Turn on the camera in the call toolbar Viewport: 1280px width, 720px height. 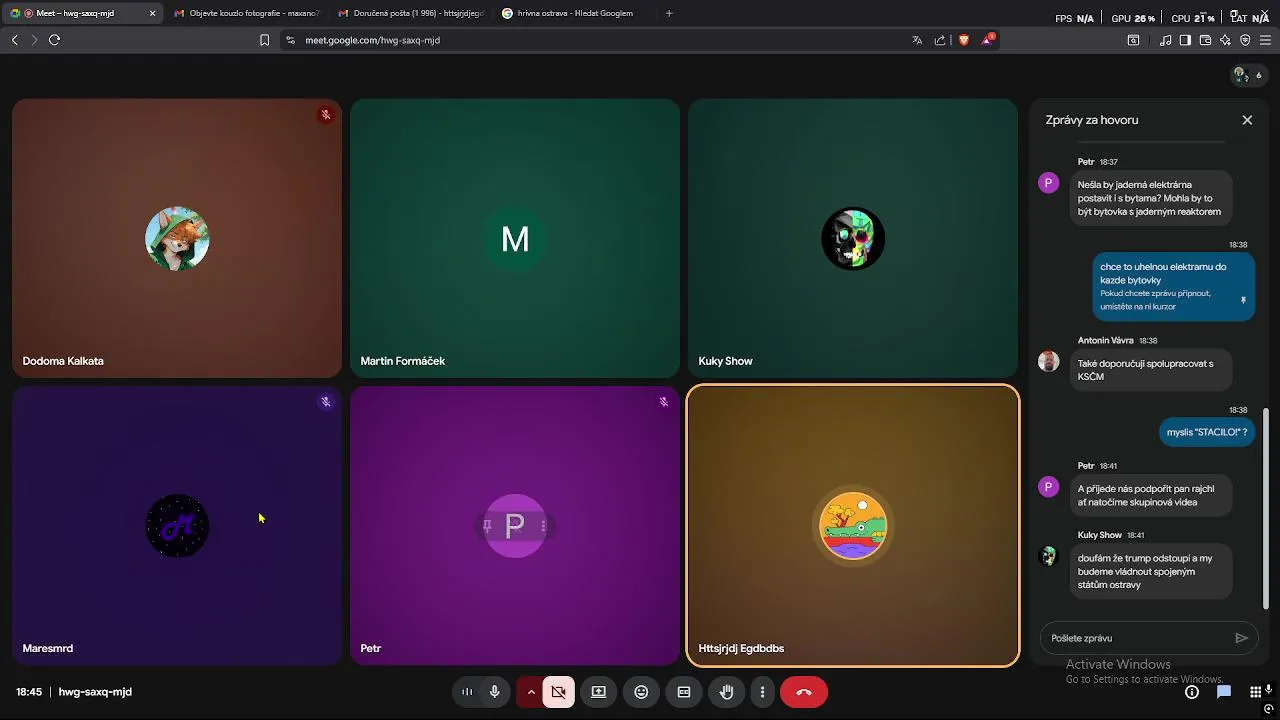(558, 692)
